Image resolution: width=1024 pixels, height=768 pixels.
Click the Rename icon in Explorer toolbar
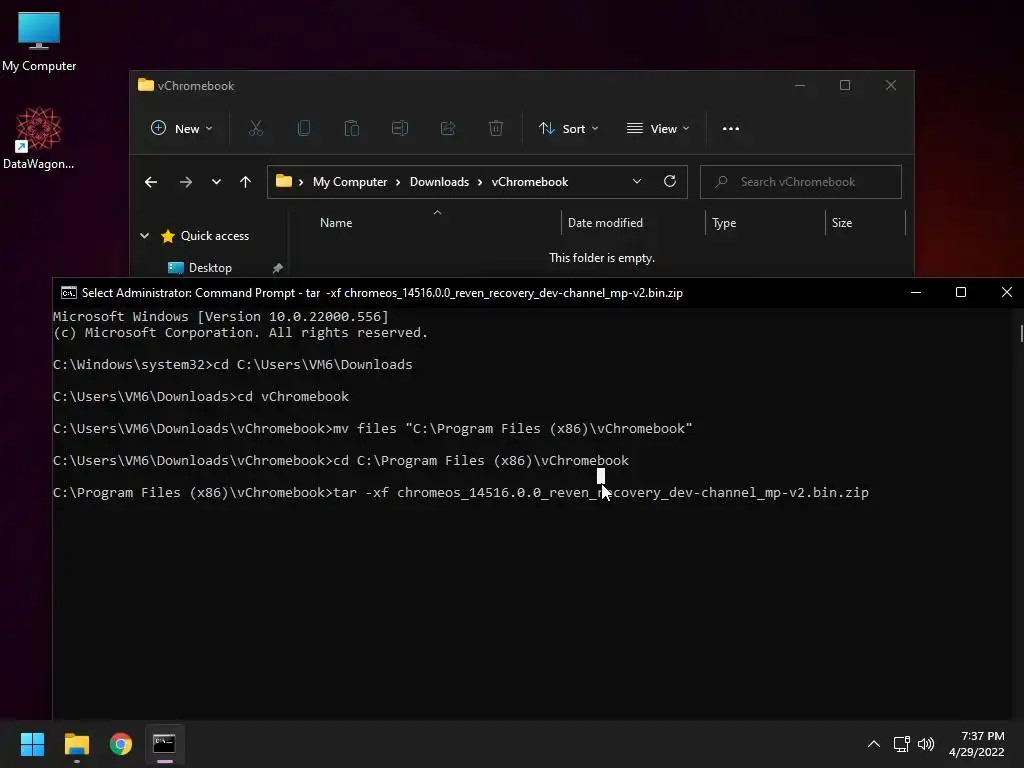[400, 129]
